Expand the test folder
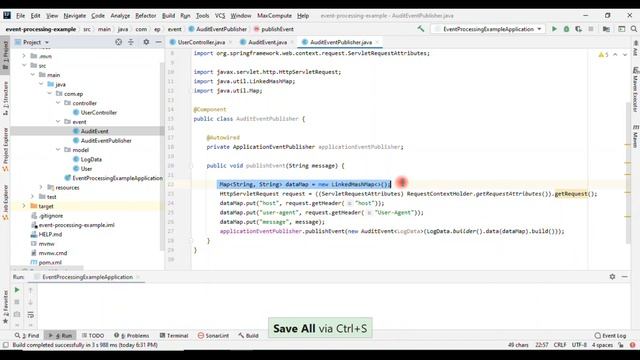 click(x=33, y=197)
